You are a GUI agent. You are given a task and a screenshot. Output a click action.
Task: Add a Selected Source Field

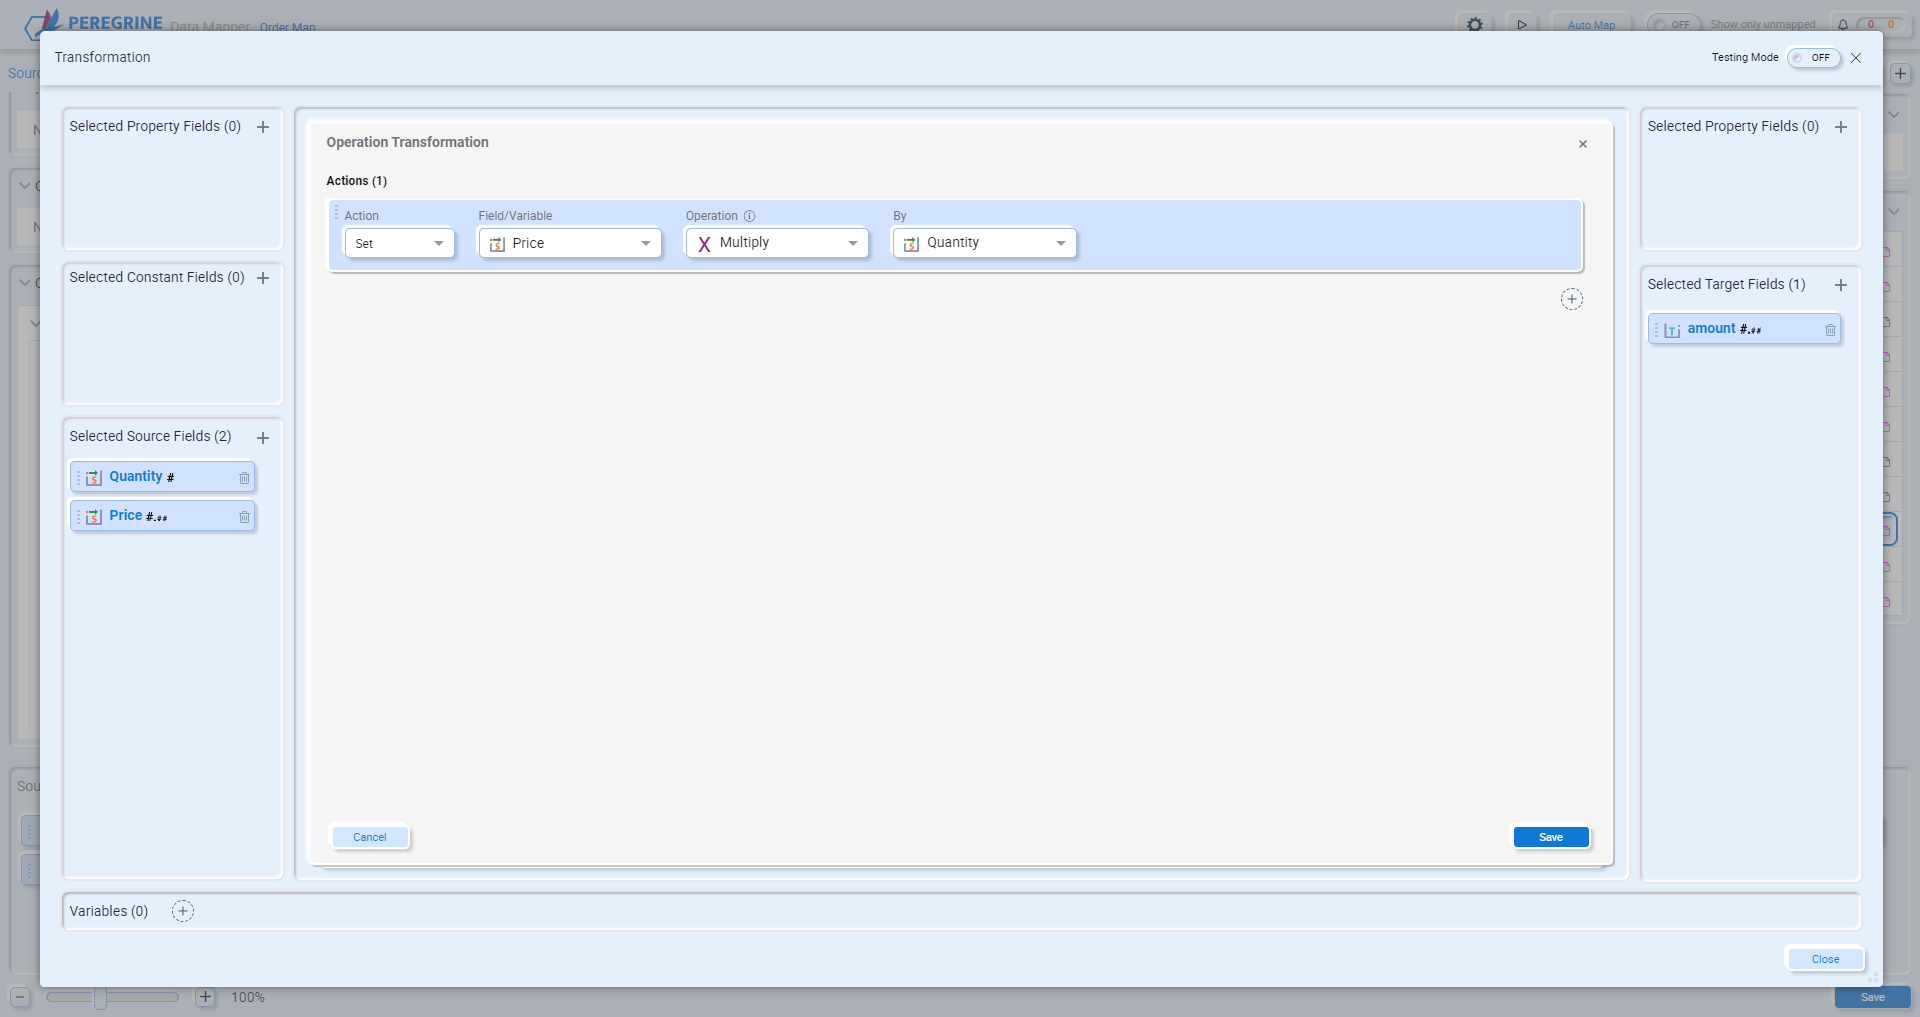(263, 438)
